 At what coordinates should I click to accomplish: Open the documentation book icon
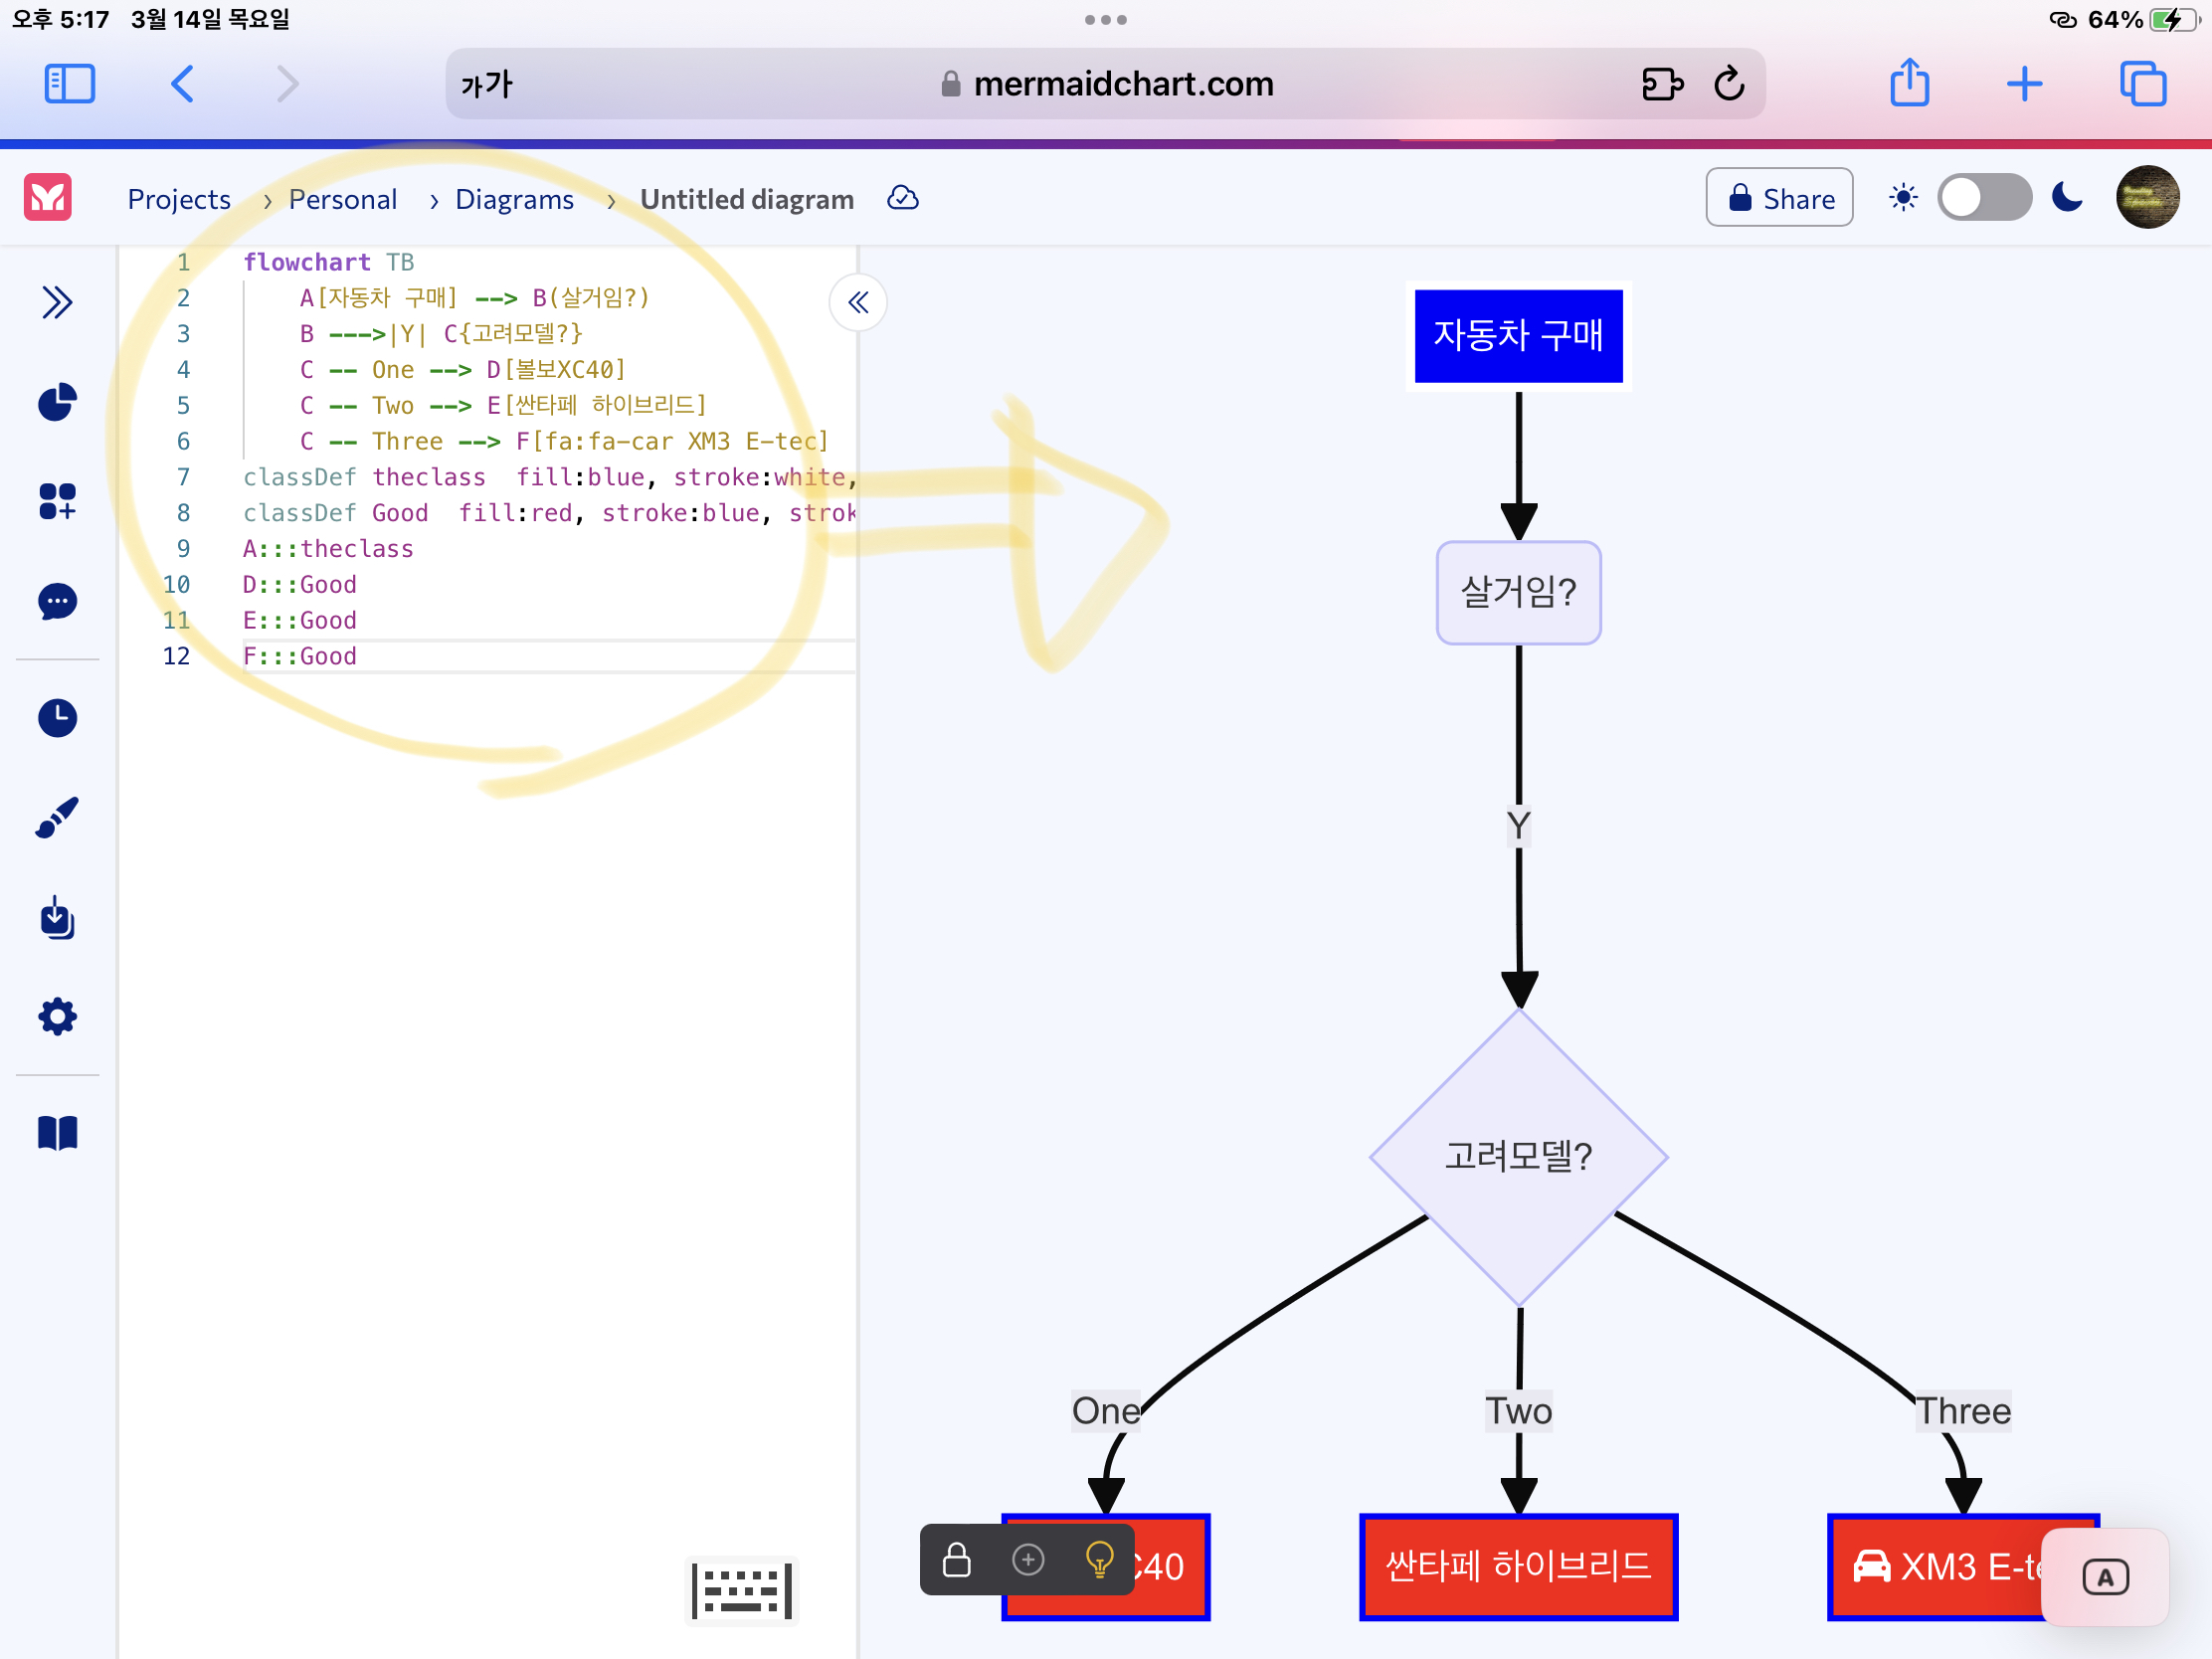click(57, 1133)
